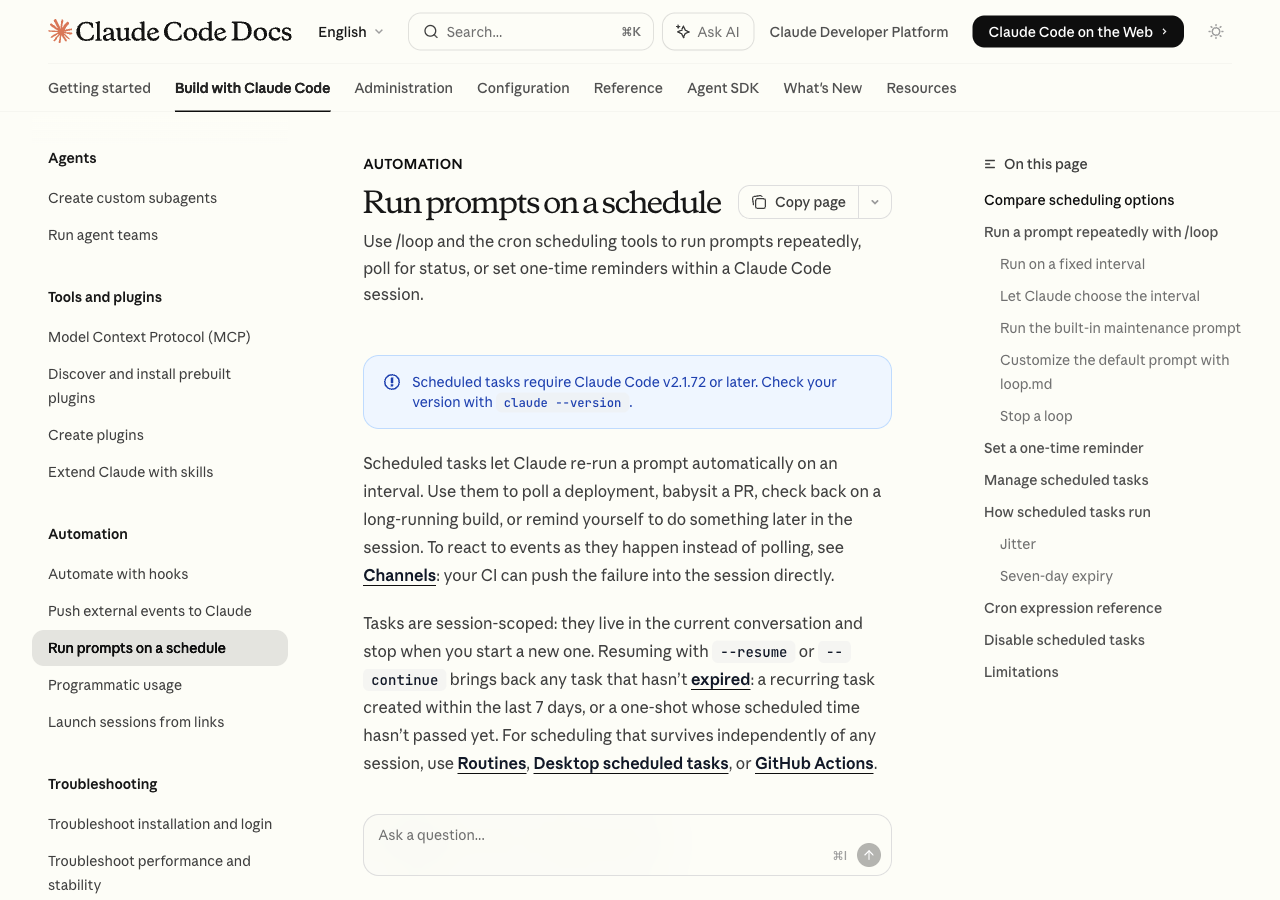Go to the Resources tab
The image size is (1280, 900).
[922, 88]
